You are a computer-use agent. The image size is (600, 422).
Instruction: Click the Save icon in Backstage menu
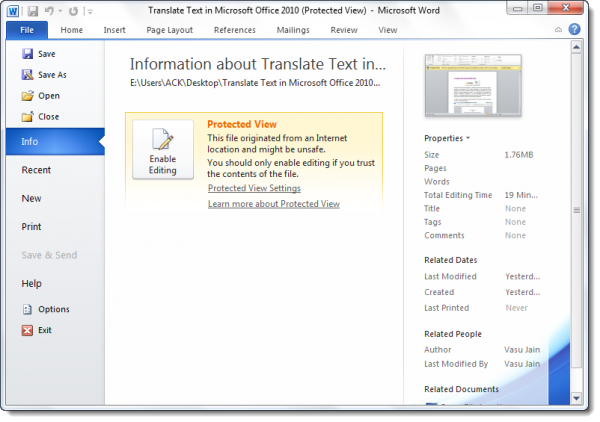(x=27, y=54)
